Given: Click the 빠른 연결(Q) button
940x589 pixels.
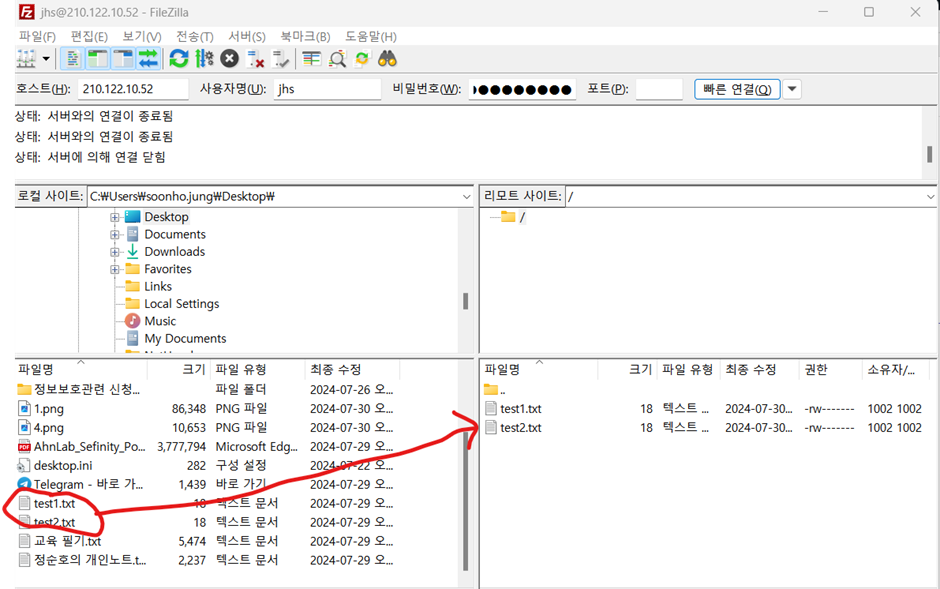Looking at the screenshot, I should pyautogui.click(x=737, y=89).
